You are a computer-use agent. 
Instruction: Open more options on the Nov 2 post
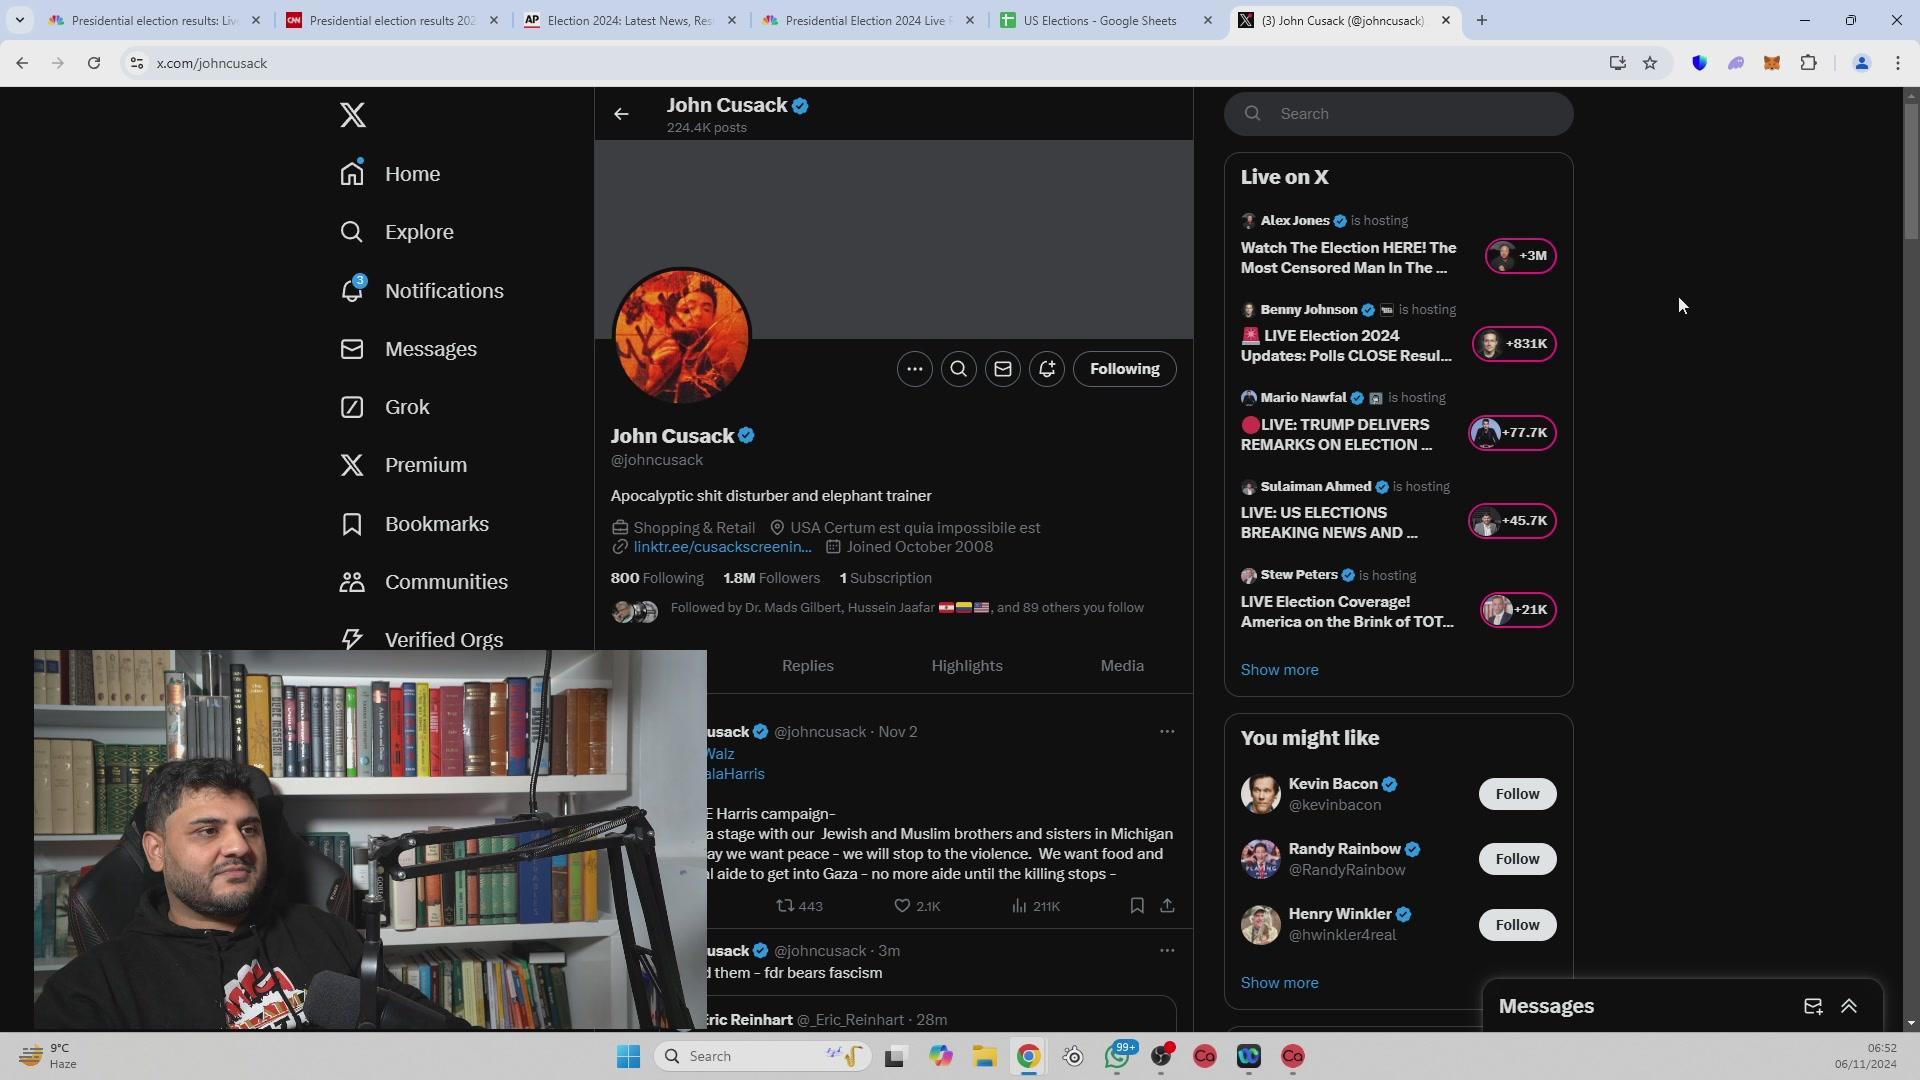click(1167, 732)
